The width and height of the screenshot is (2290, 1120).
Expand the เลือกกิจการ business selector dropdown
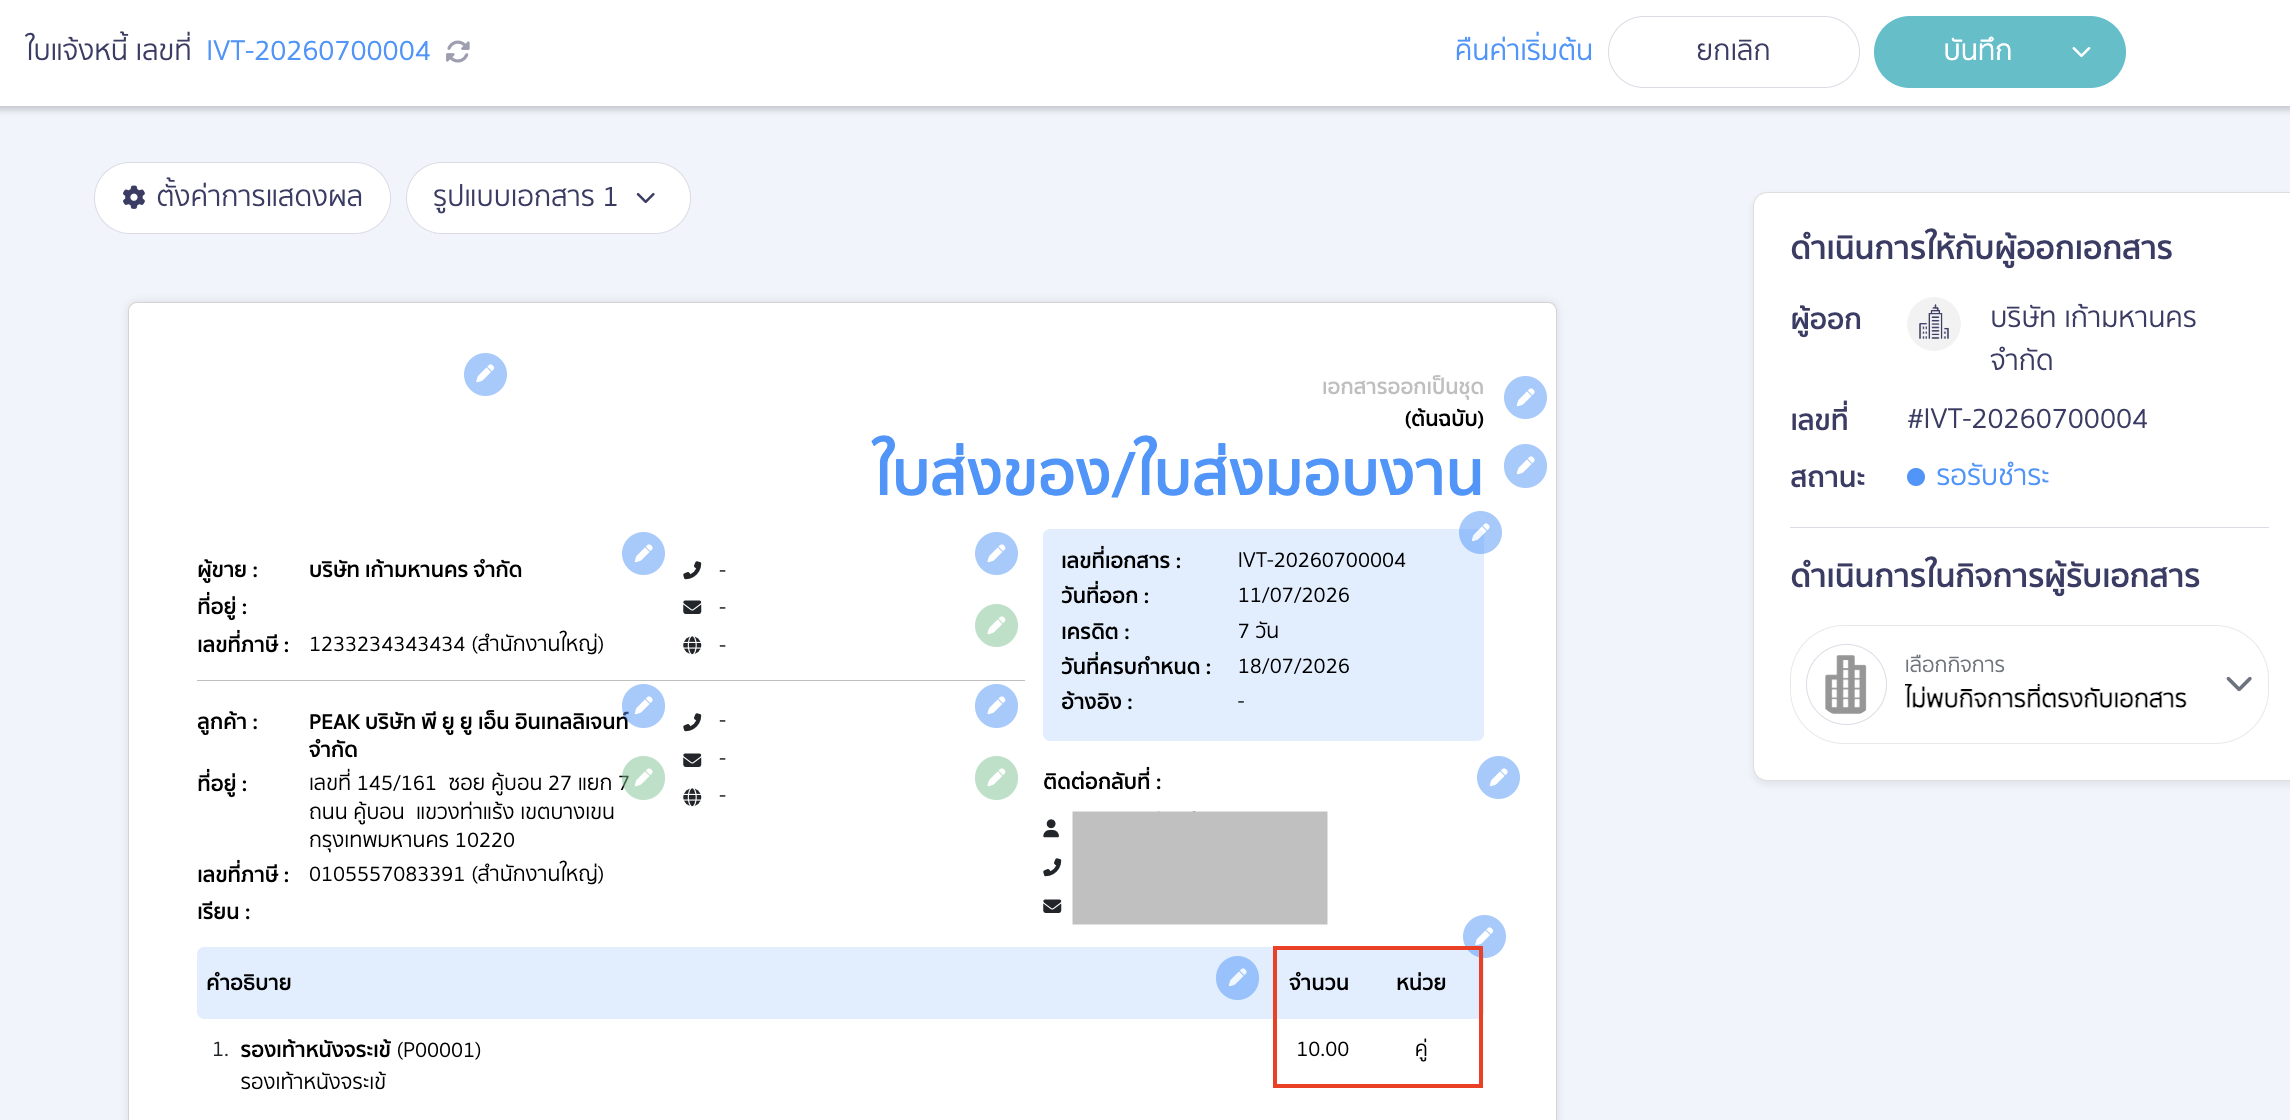[x=2239, y=684]
